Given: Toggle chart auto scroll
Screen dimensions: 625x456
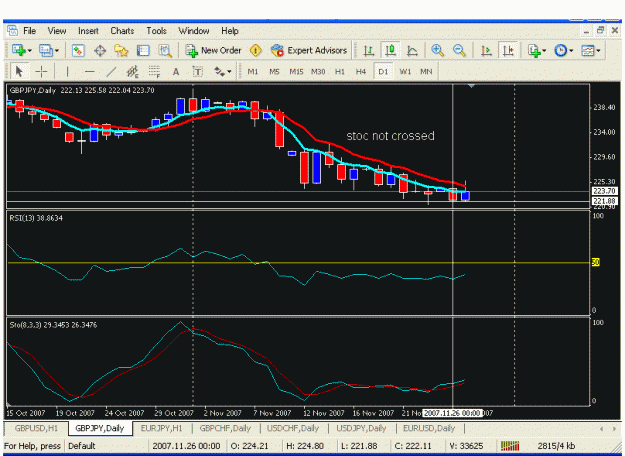Looking at the screenshot, I should click(x=486, y=51).
